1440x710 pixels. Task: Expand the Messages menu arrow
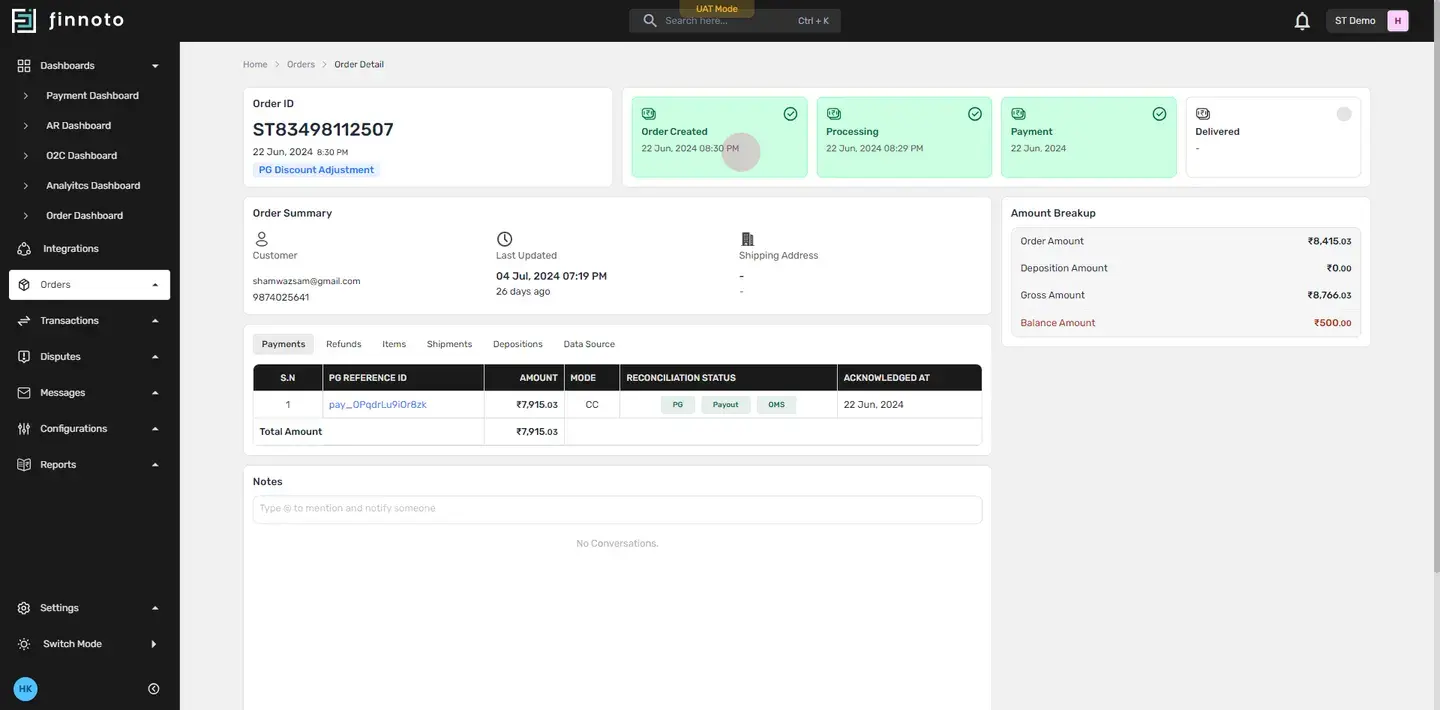155,393
